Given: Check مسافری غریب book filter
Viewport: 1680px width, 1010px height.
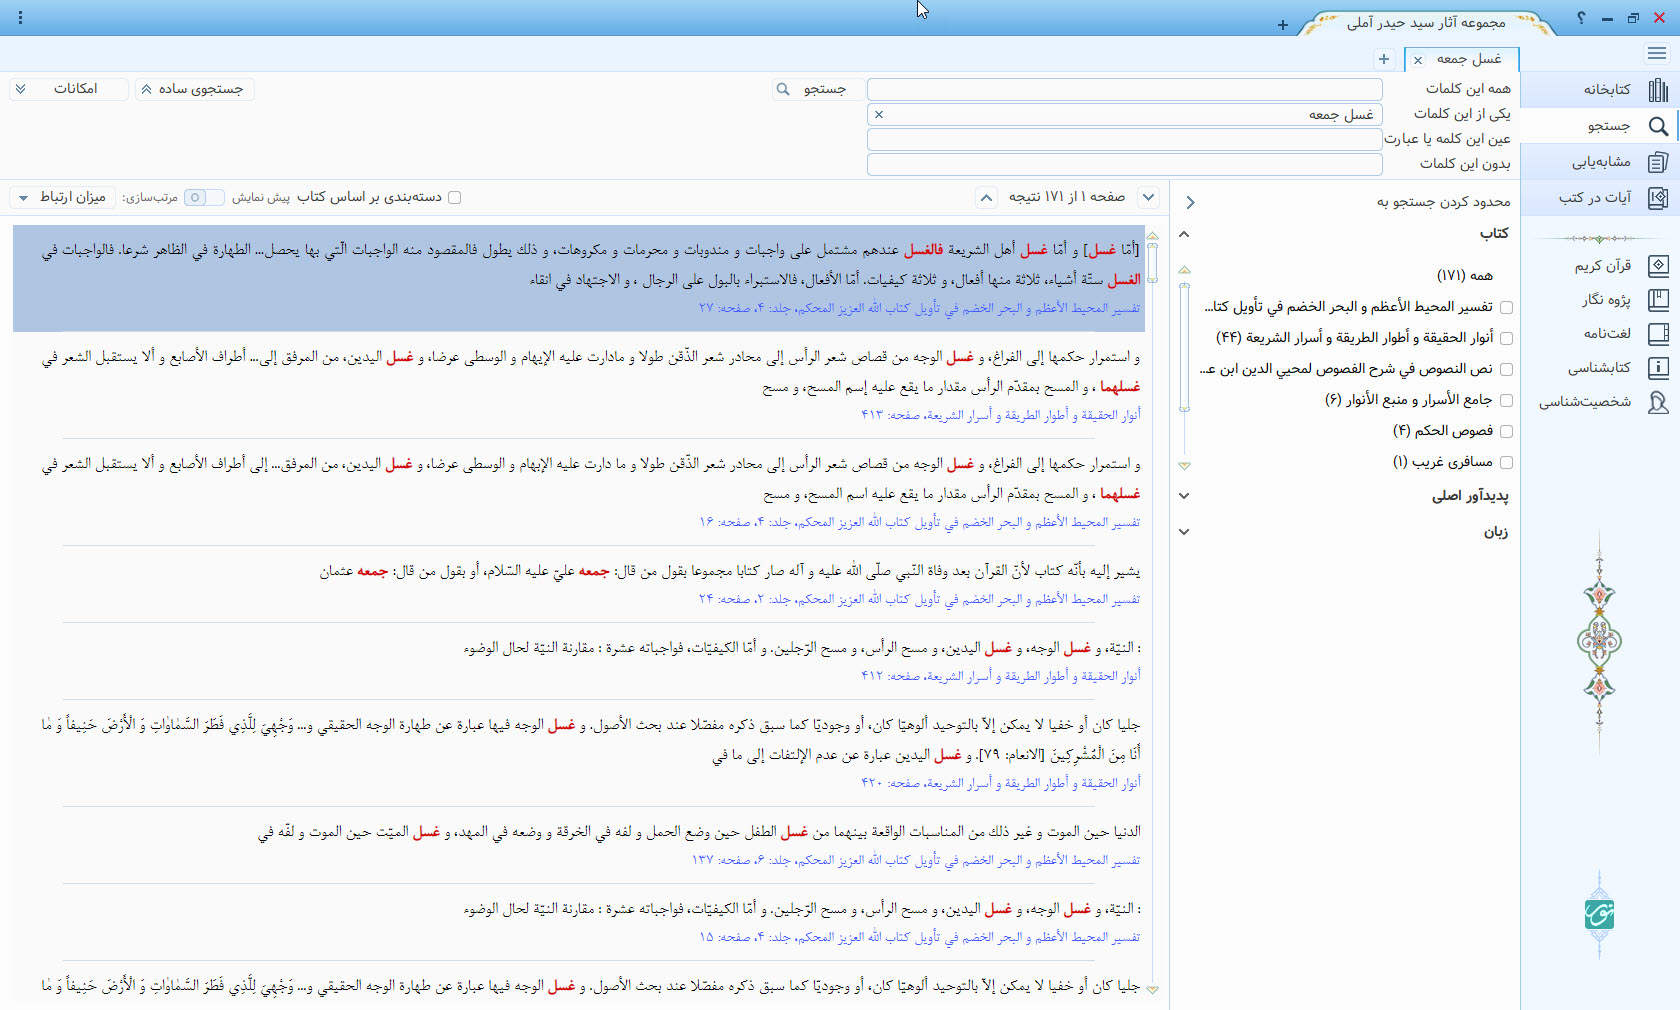Looking at the screenshot, I should click(1506, 462).
